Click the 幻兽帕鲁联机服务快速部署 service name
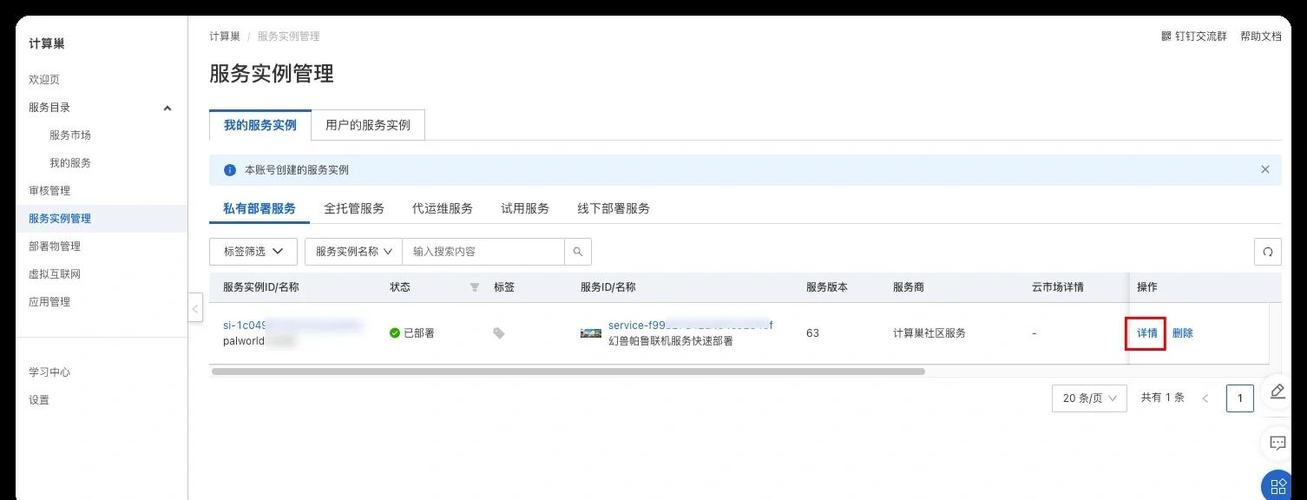Screen dimensions: 1307x500 point(670,341)
